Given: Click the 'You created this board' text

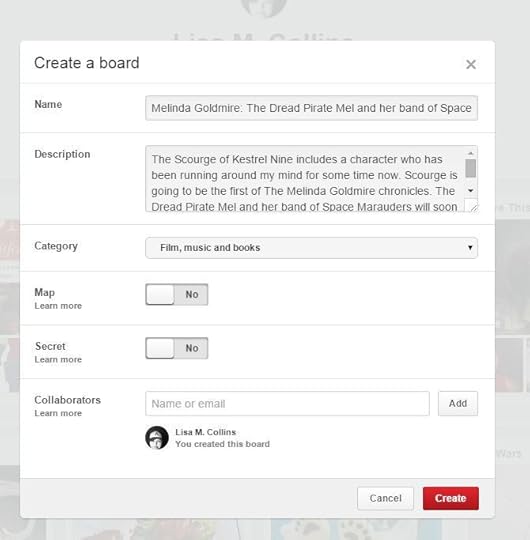Looking at the screenshot, I should click(222, 444).
